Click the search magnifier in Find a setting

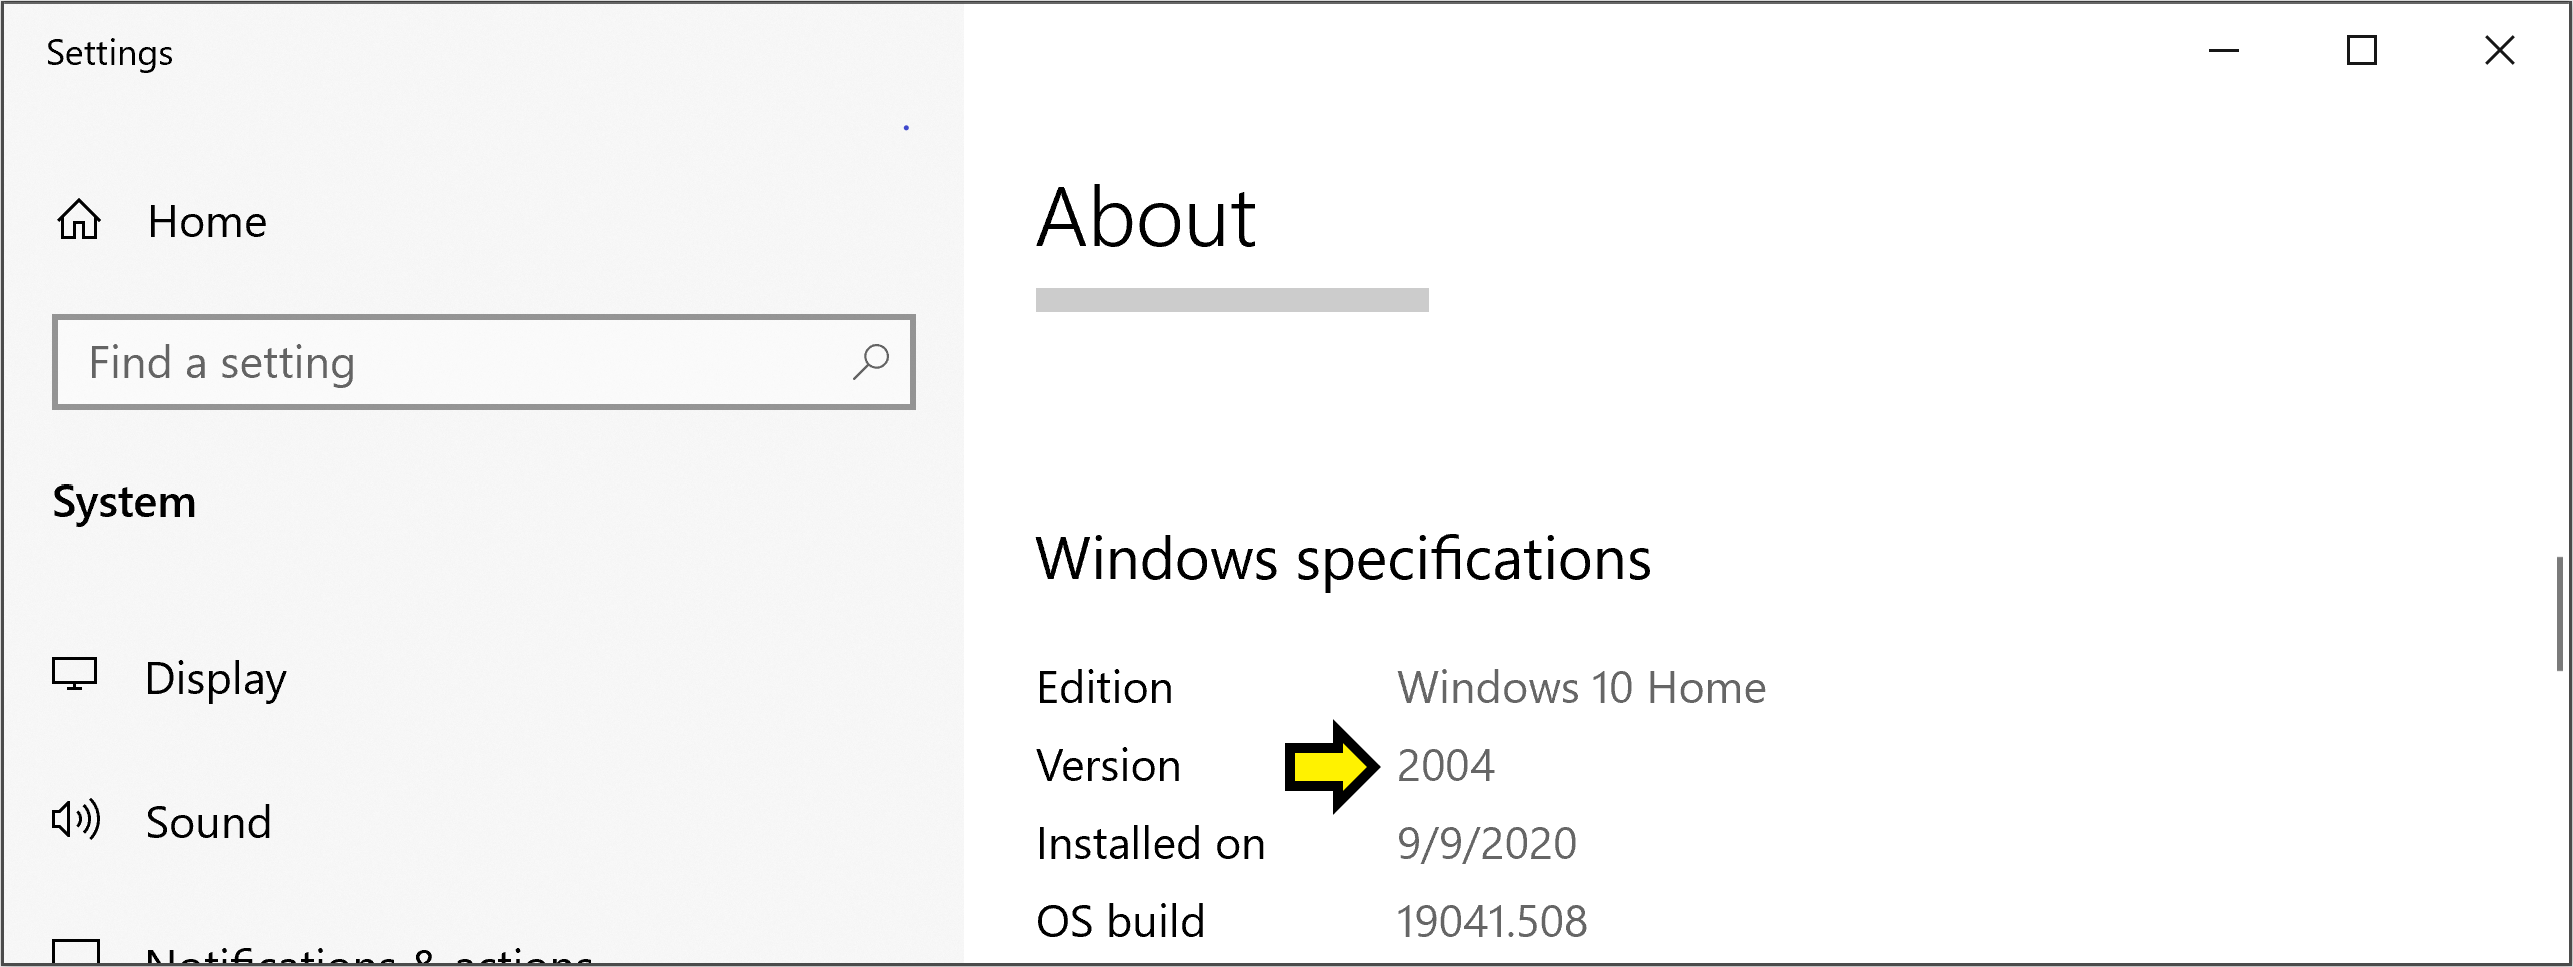coord(871,362)
